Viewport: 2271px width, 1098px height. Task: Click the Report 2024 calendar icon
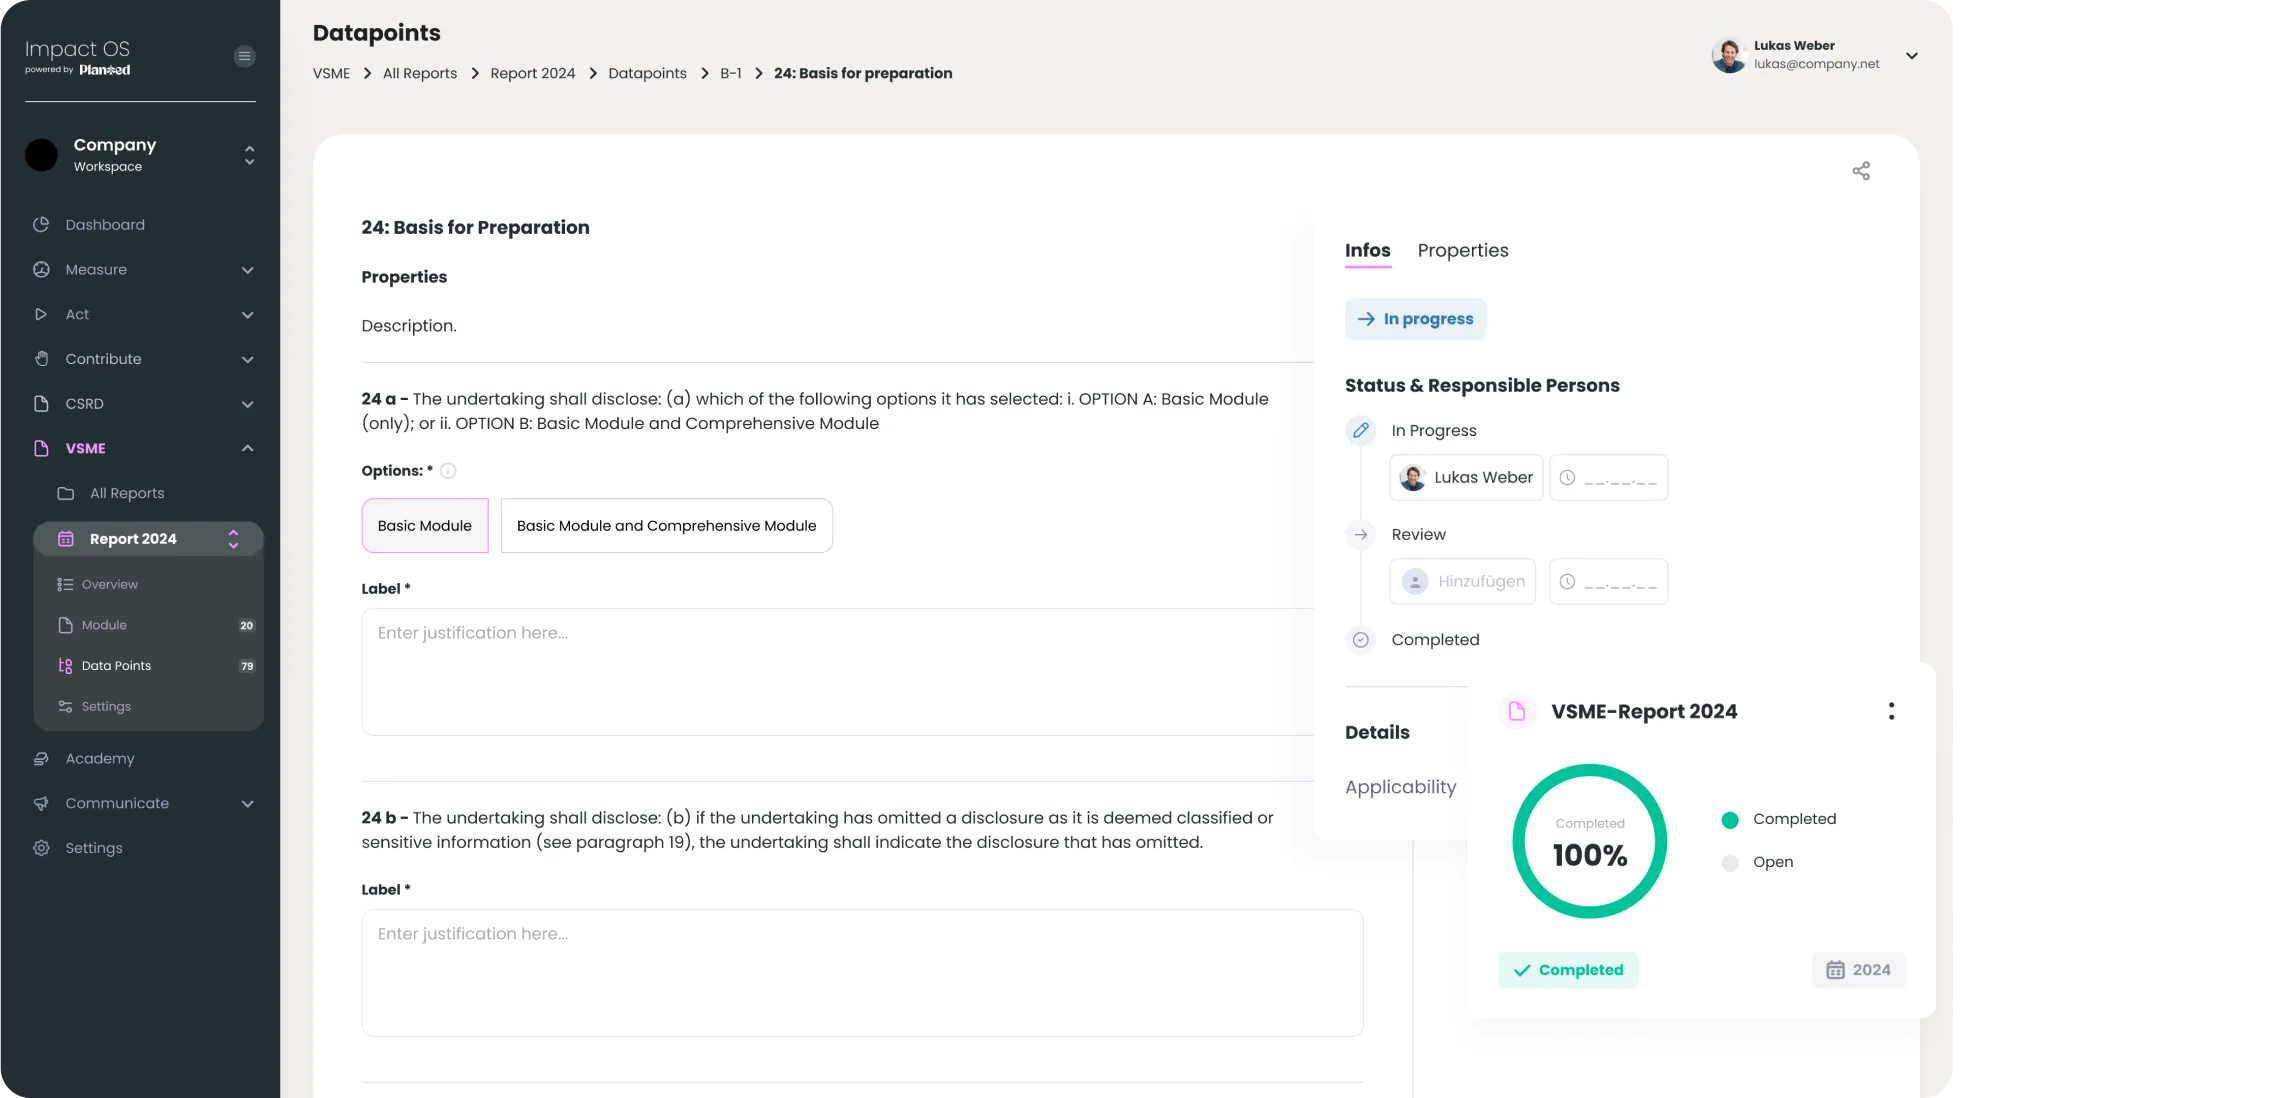tap(66, 538)
